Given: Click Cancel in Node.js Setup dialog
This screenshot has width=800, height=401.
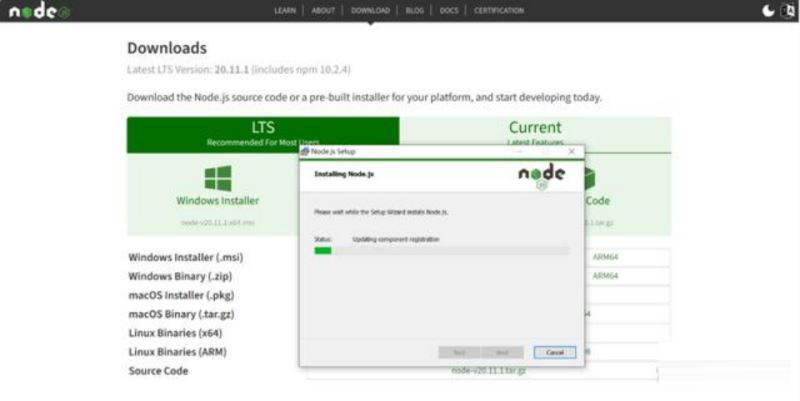Looking at the screenshot, I should 555,353.
